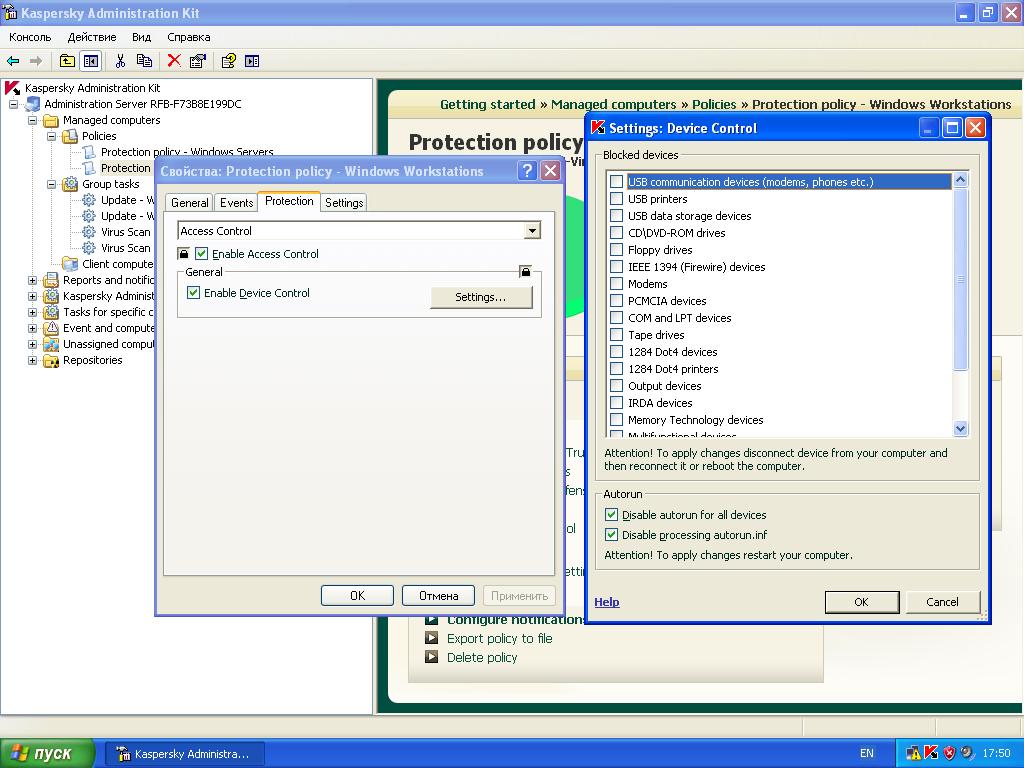Collapse the Administration Server tree node

(x=13, y=104)
